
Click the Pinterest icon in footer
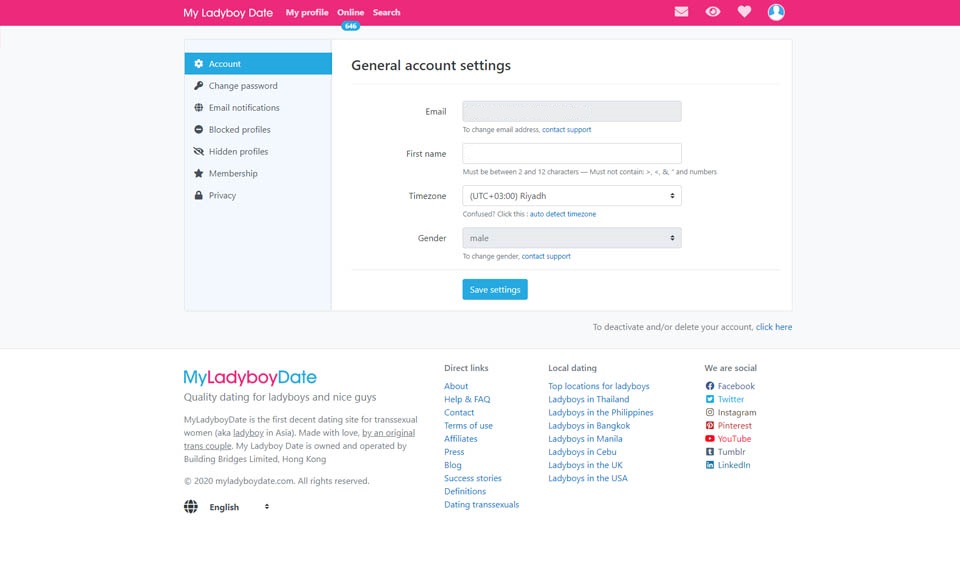[710, 426]
